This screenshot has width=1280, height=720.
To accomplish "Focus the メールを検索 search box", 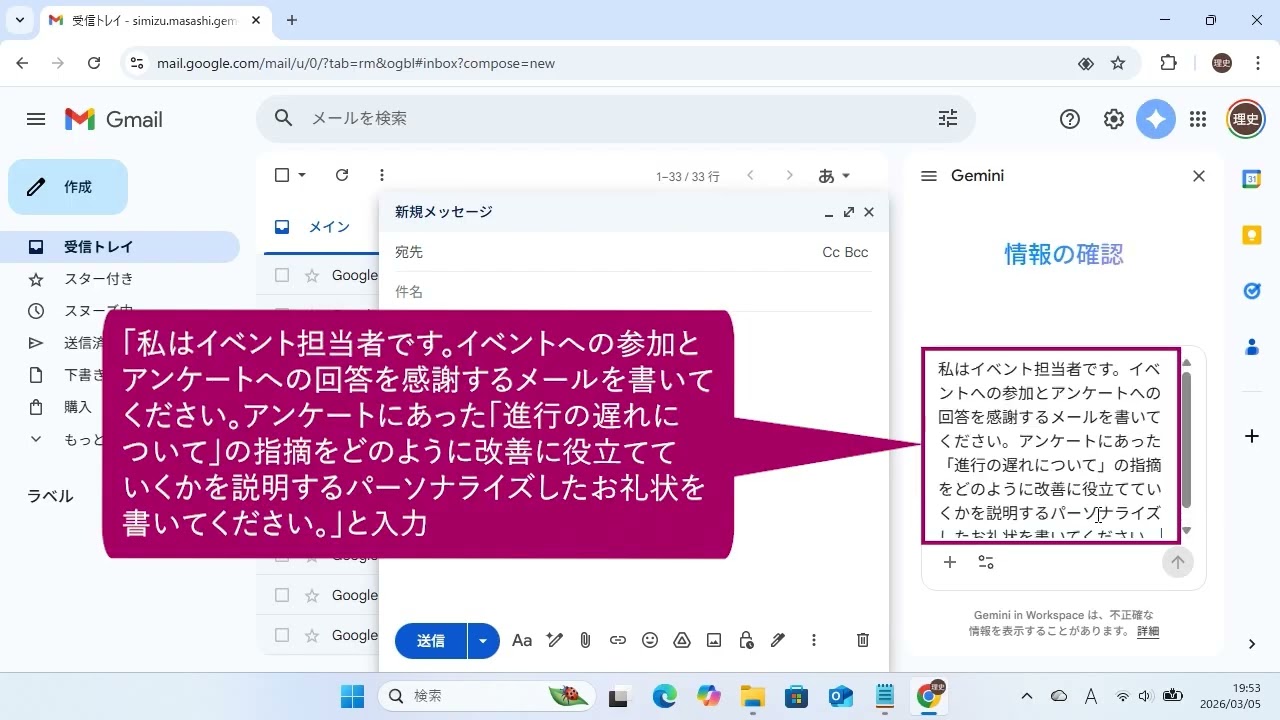I will pyautogui.click(x=616, y=118).
